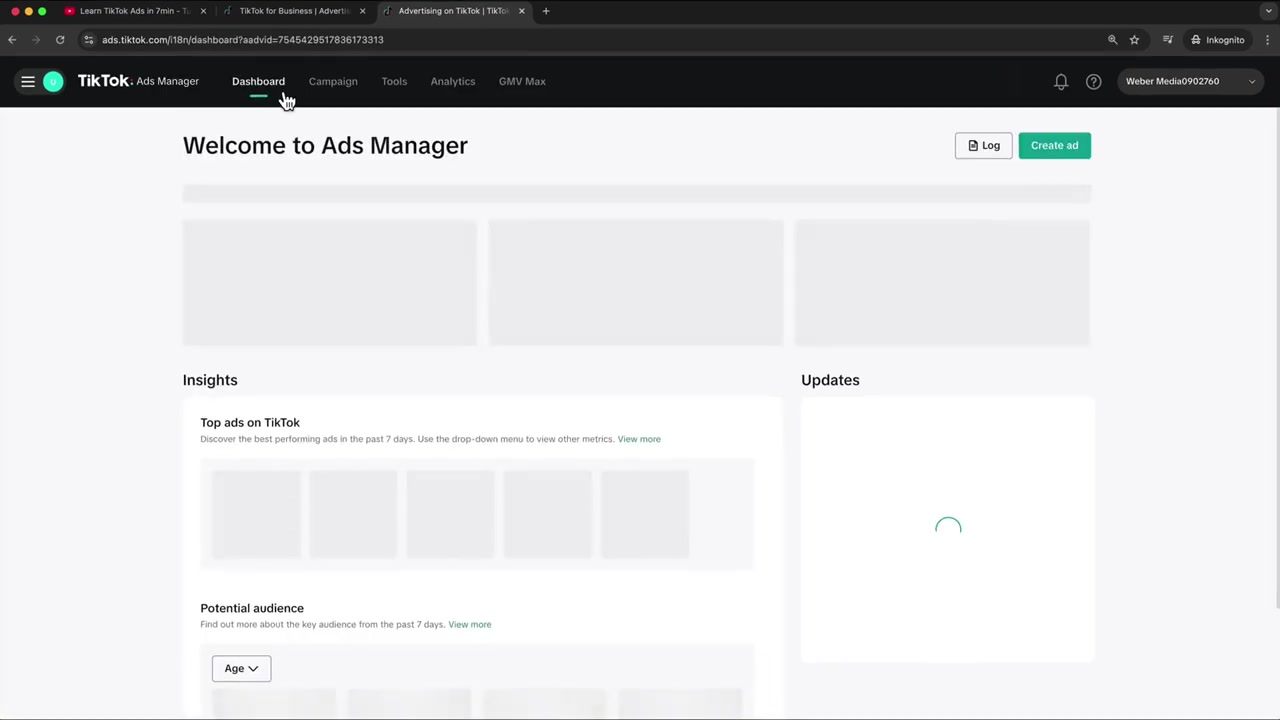The width and height of the screenshot is (1280, 720).
Task: Open Chrome's three-dot menu
Action: 1267,40
